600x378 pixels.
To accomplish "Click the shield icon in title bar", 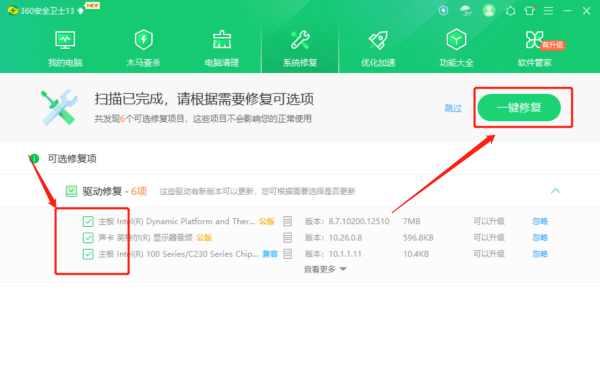I will [443, 11].
